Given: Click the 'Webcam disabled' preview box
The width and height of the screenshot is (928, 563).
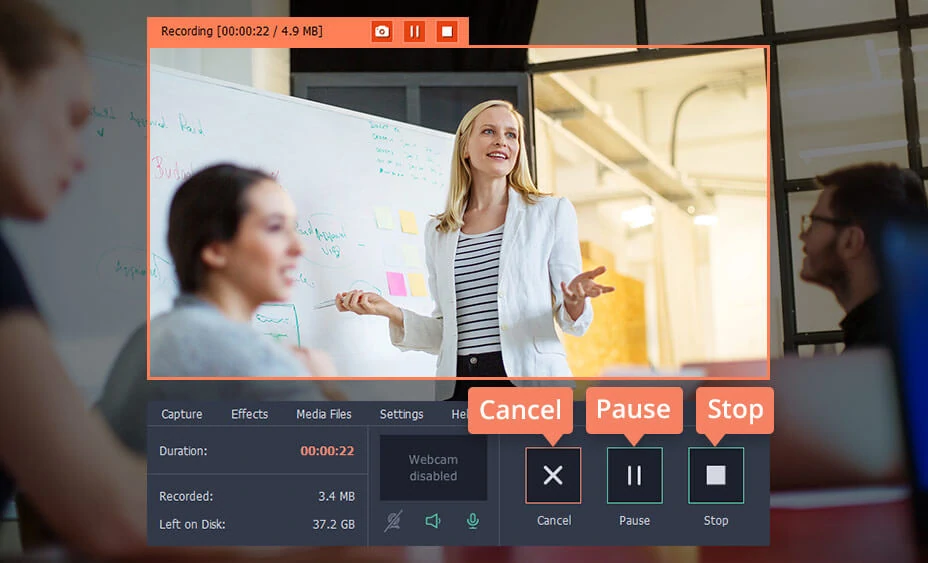Looking at the screenshot, I should pos(433,468).
